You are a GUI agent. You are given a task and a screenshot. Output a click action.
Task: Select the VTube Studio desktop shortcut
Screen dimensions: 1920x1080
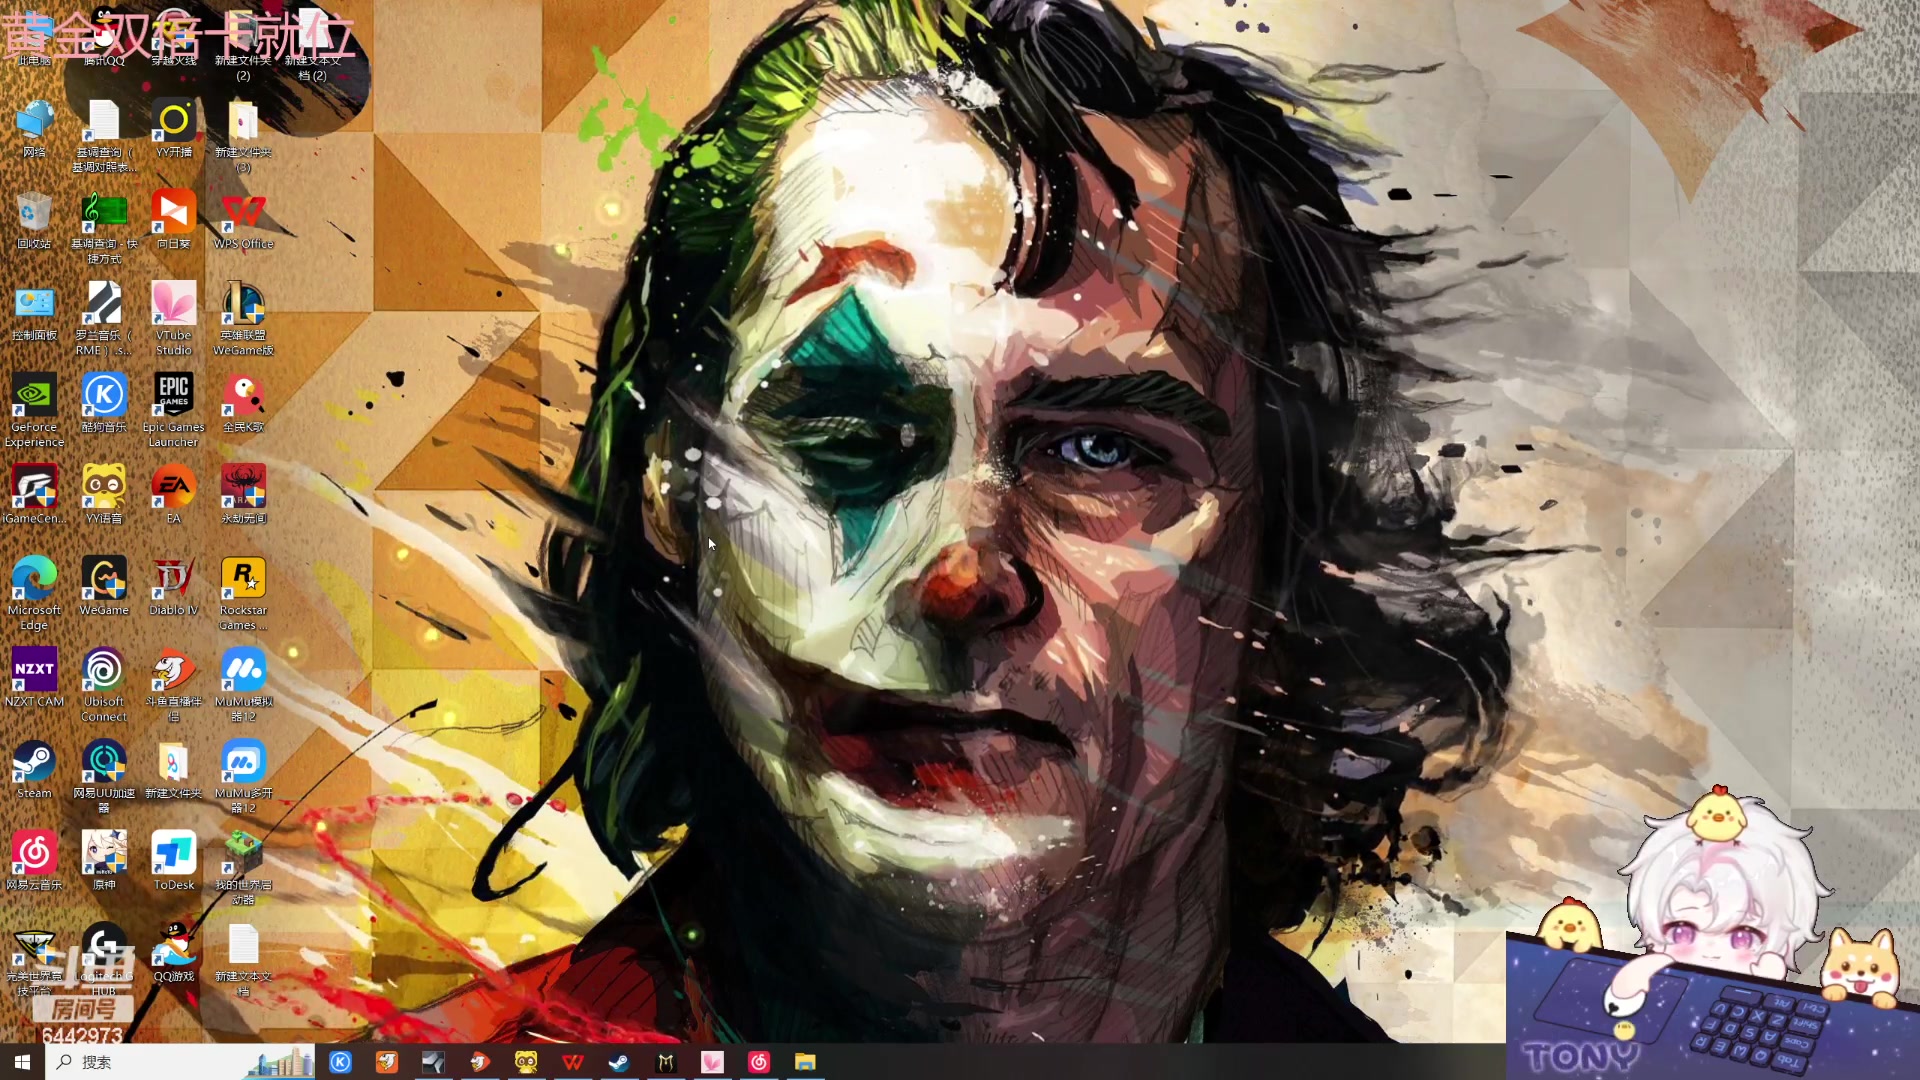tap(174, 319)
